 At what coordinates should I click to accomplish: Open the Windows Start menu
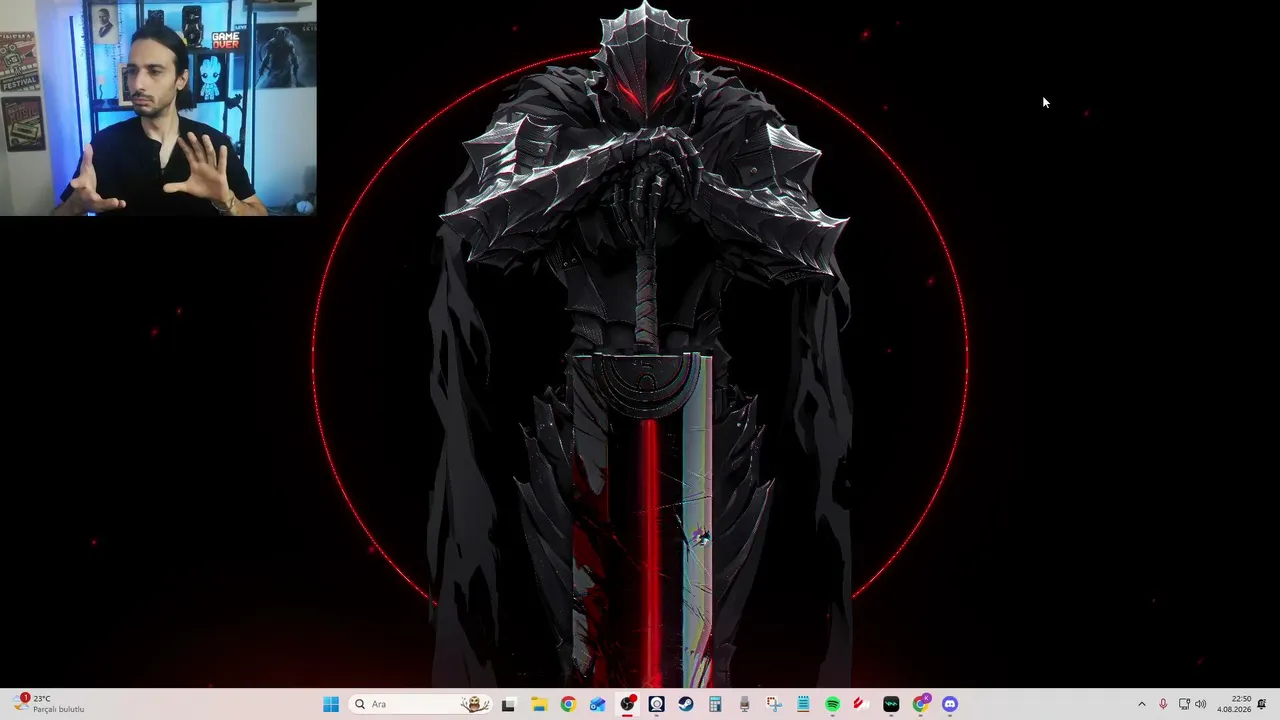(331, 704)
